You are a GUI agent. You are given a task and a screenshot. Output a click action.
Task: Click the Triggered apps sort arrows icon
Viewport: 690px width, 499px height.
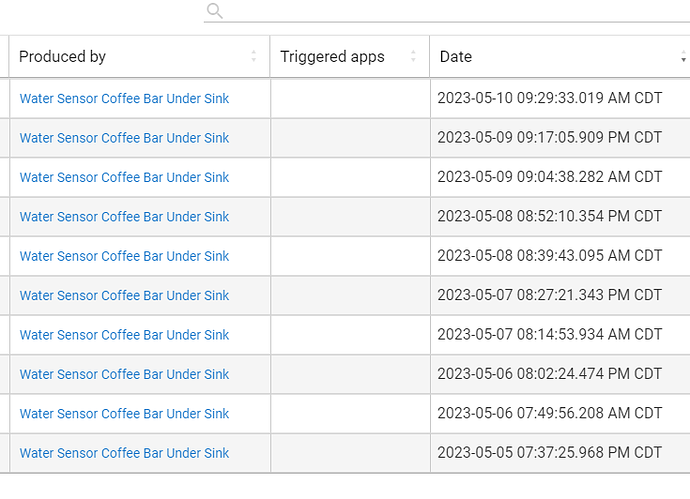tap(412, 57)
